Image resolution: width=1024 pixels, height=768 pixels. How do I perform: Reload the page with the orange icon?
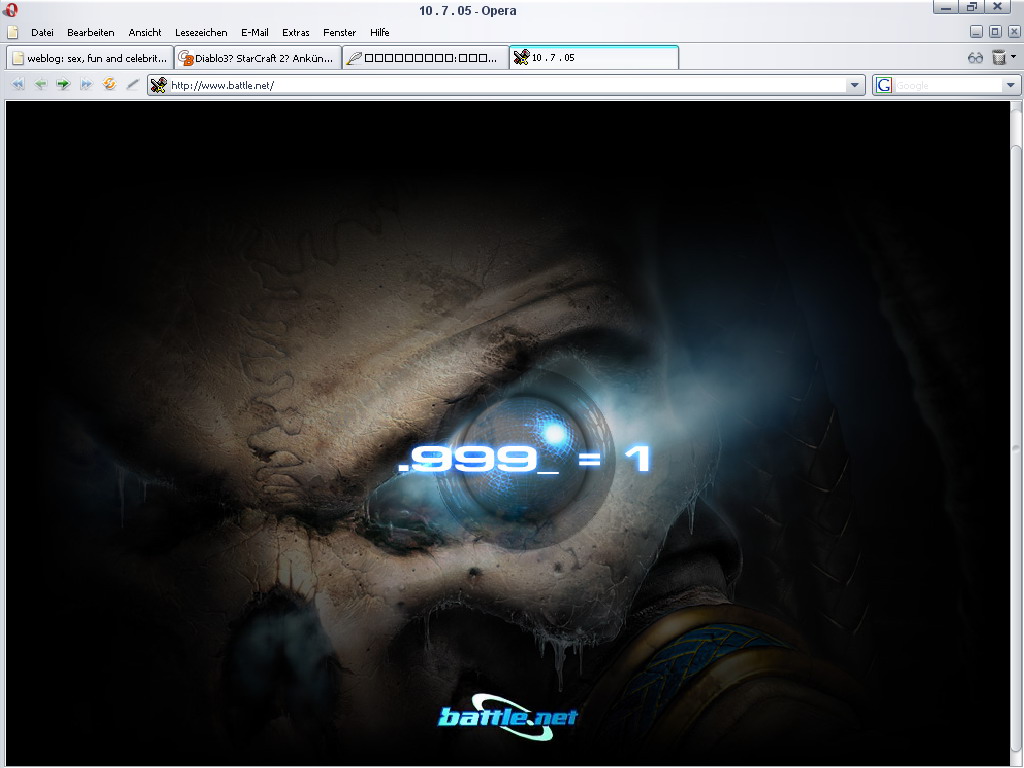[x=109, y=84]
